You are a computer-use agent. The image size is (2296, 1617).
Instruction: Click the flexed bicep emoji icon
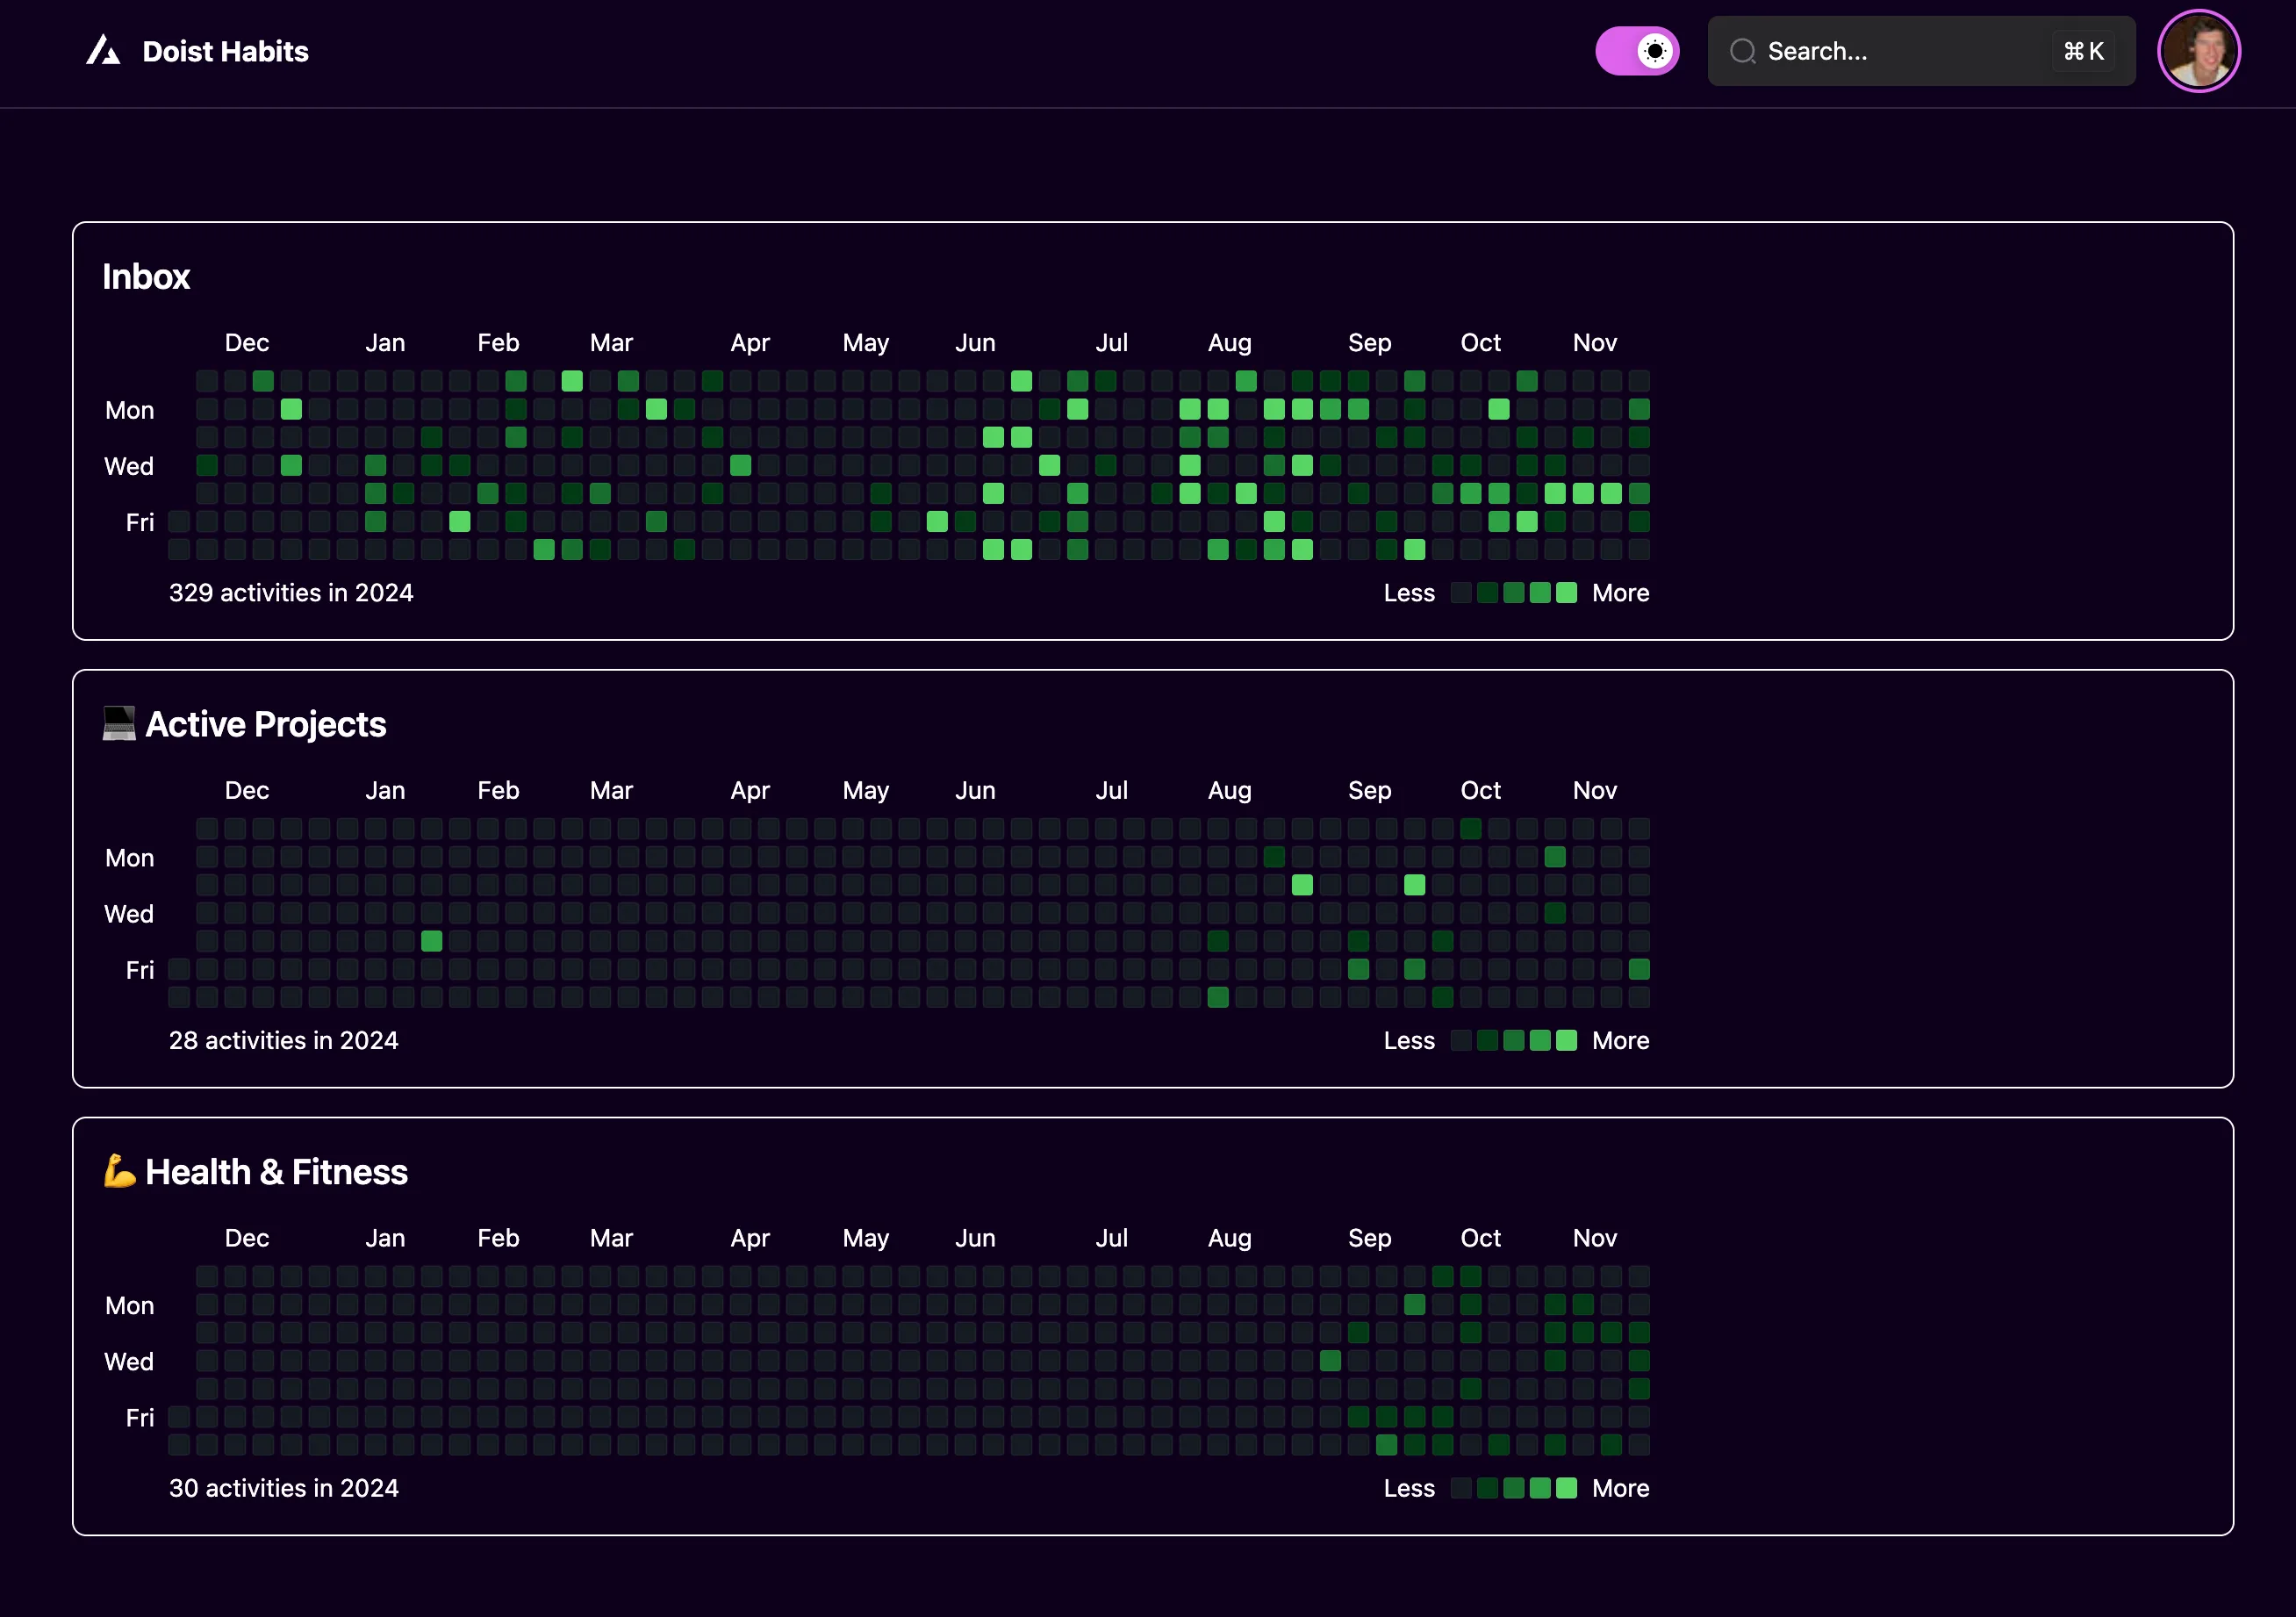[x=119, y=1171]
